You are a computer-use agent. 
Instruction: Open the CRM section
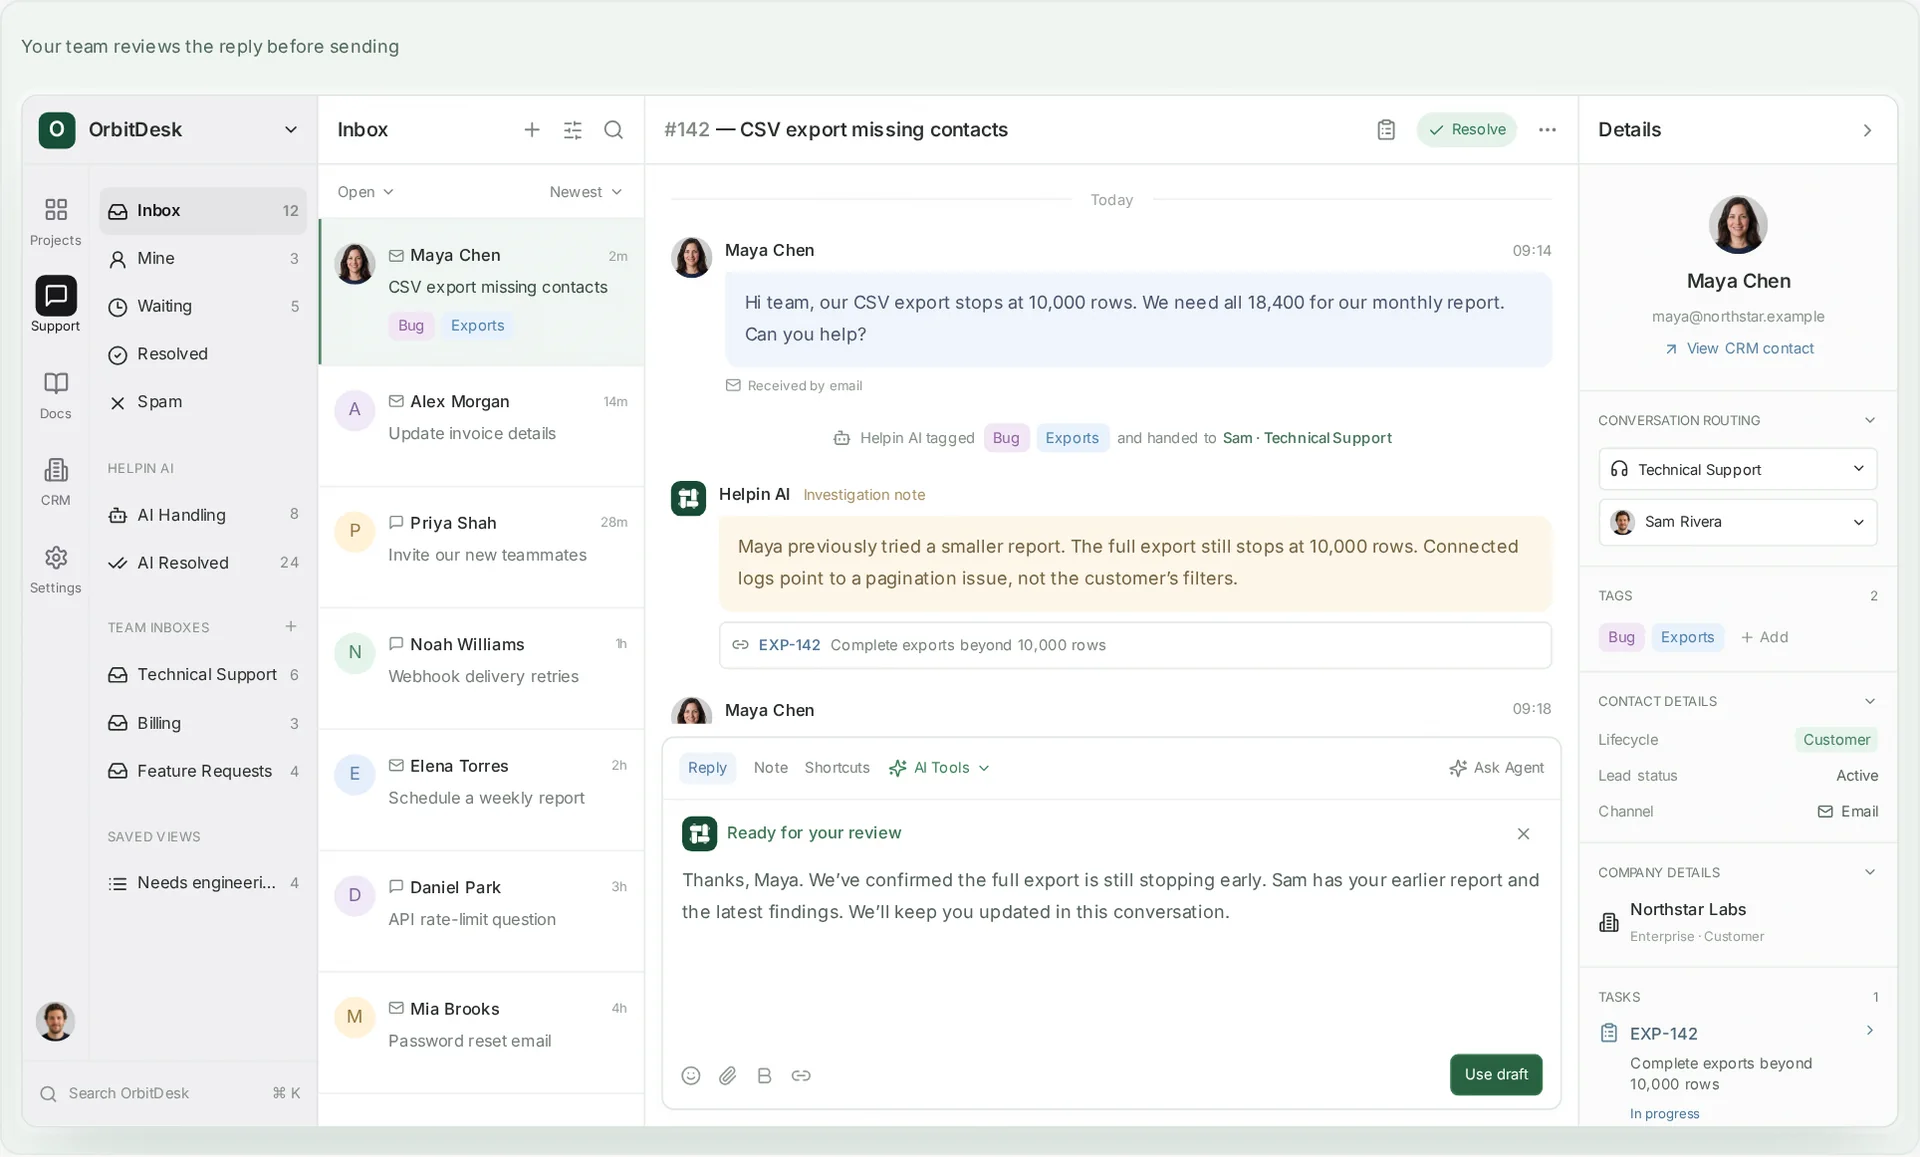coord(55,482)
